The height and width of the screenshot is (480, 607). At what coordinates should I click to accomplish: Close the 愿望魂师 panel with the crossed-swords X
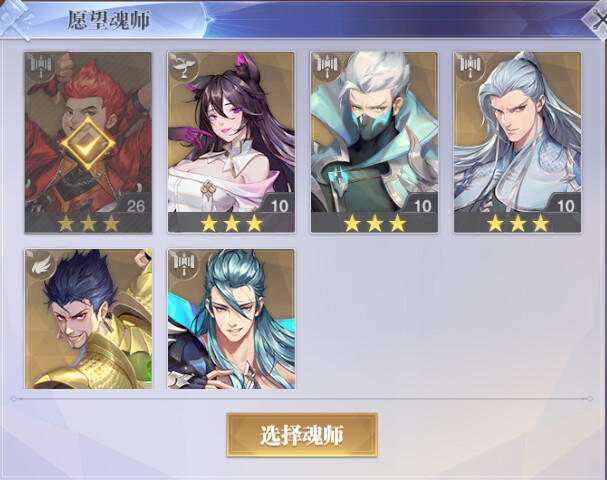[596, 21]
